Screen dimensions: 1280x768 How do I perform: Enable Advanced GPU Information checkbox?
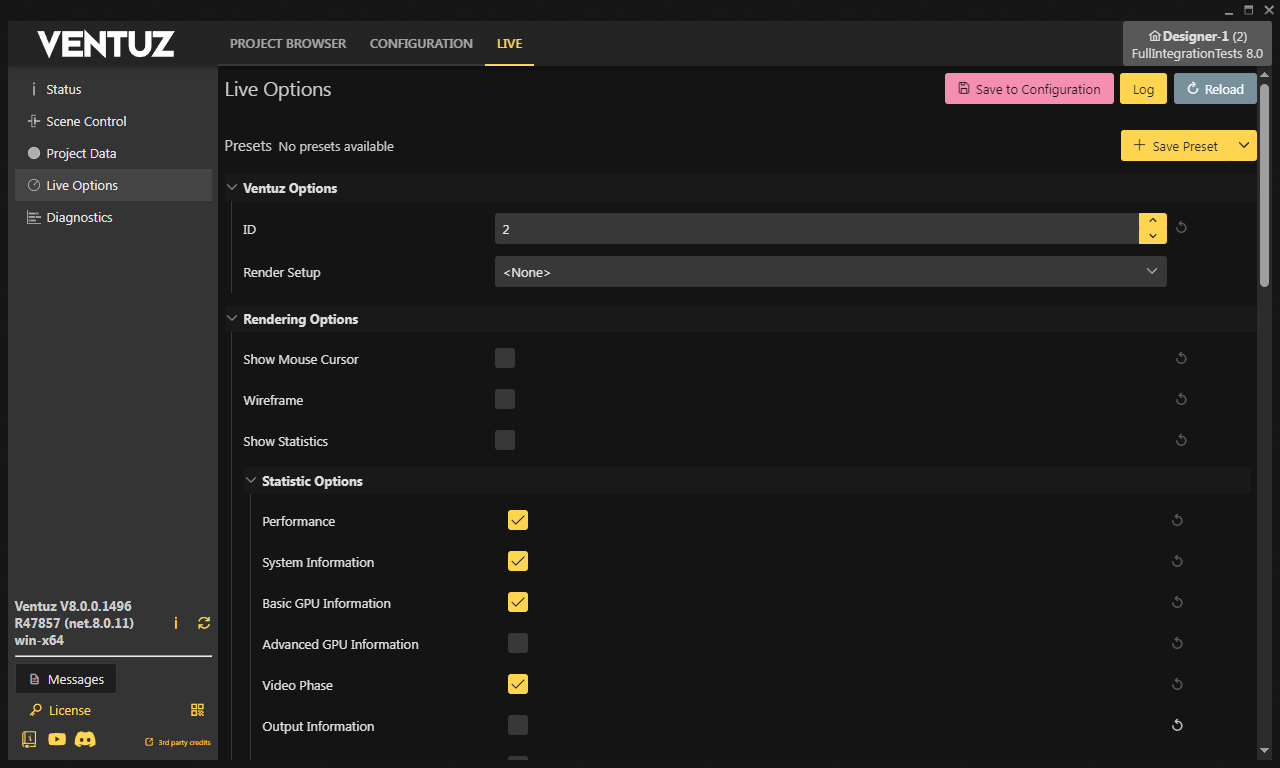click(x=518, y=644)
